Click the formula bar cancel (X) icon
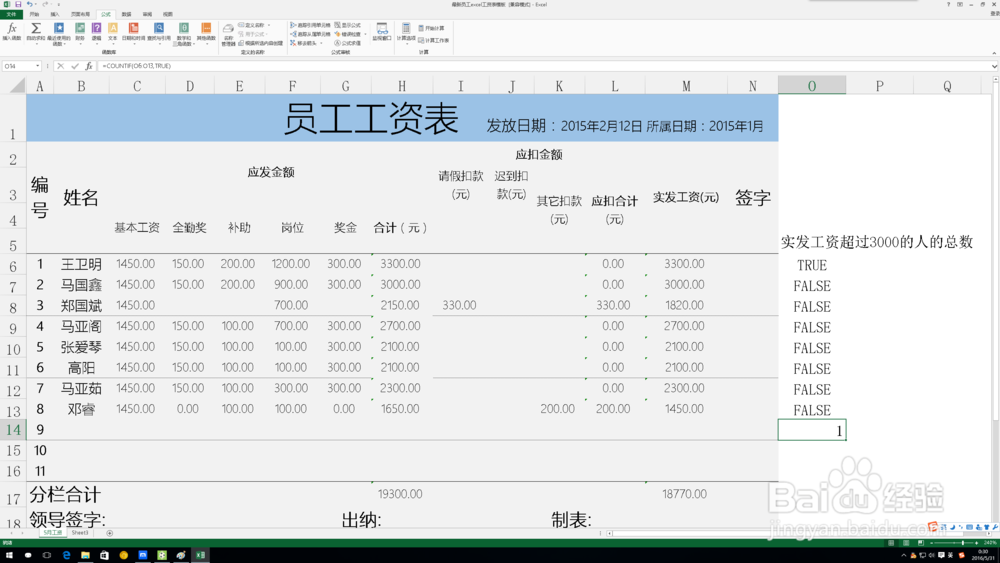Viewport: 1000px width, 563px height. [61, 66]
